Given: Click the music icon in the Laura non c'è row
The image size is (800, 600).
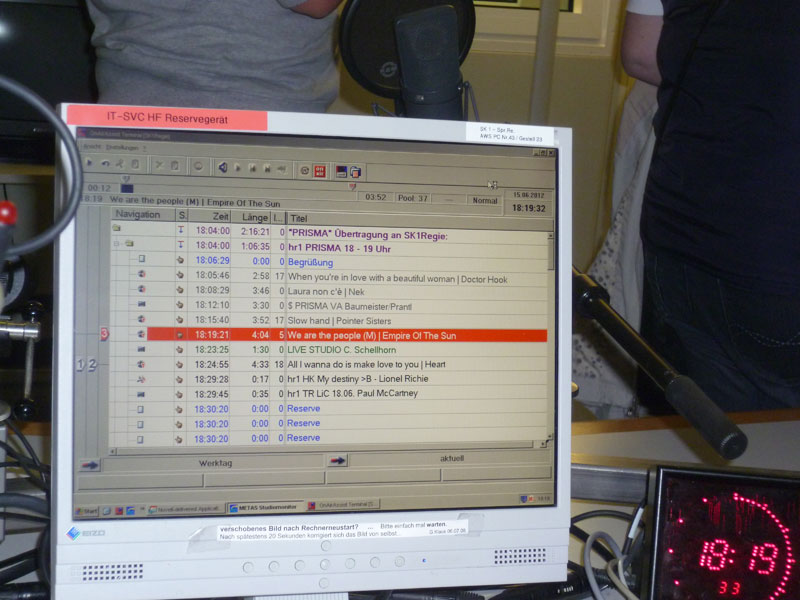Looking at the screenshot, I should (x=141, y=289).
